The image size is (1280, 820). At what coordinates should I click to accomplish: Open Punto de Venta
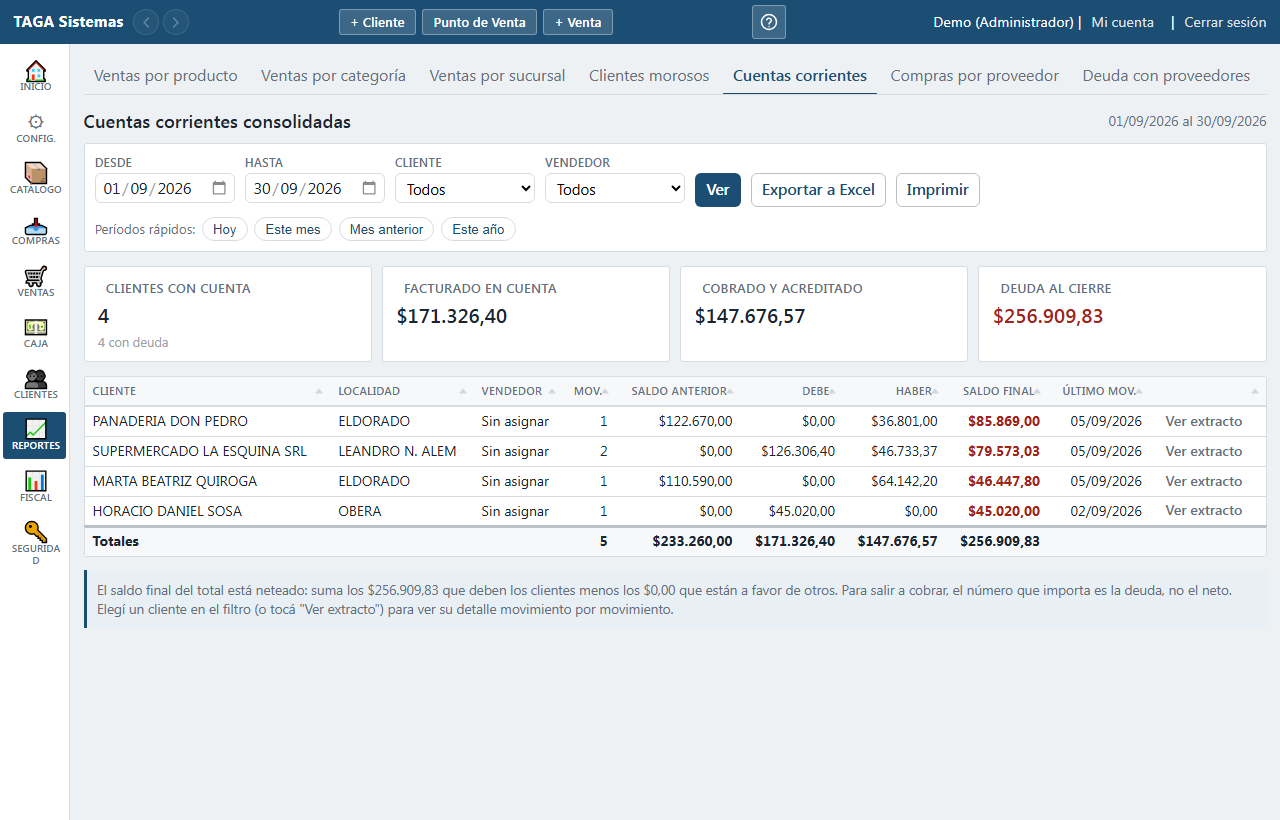(479, 22)
